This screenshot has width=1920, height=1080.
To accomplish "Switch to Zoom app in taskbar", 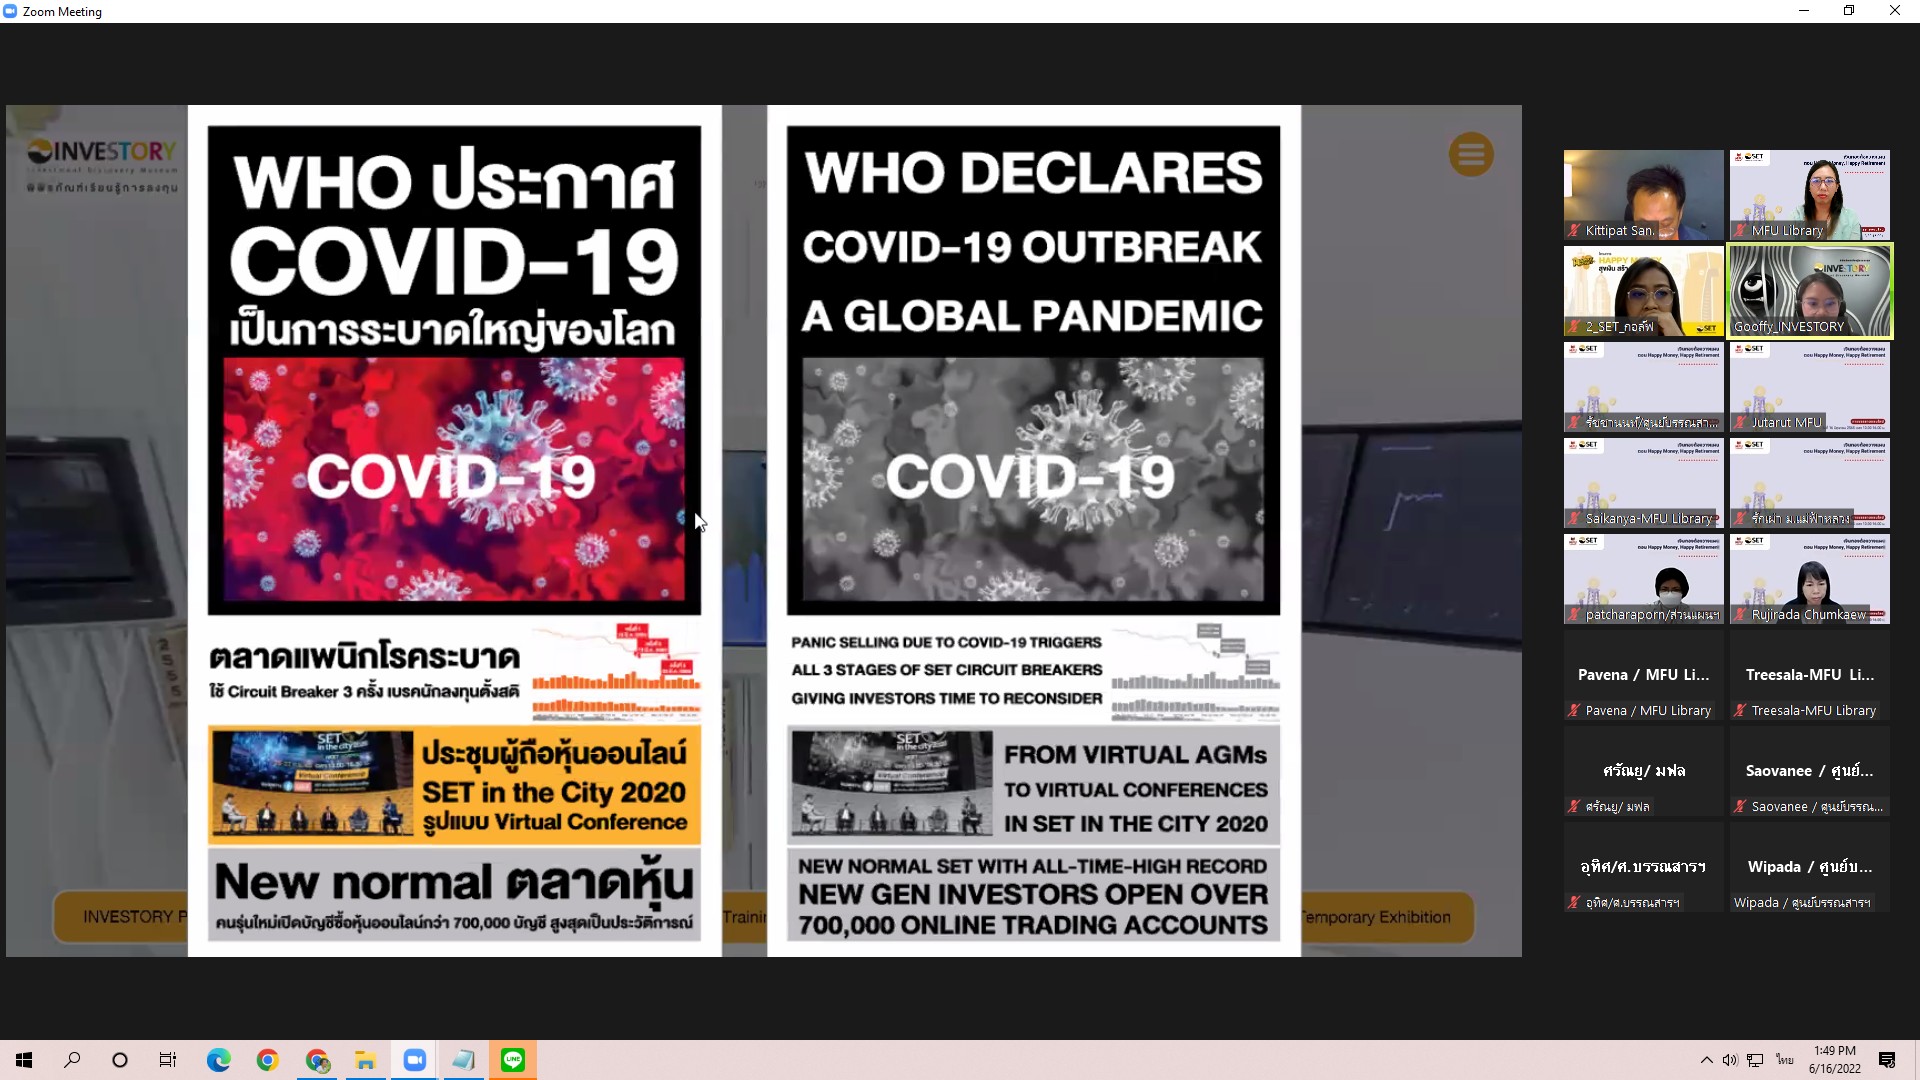I will click(414, 1060).
